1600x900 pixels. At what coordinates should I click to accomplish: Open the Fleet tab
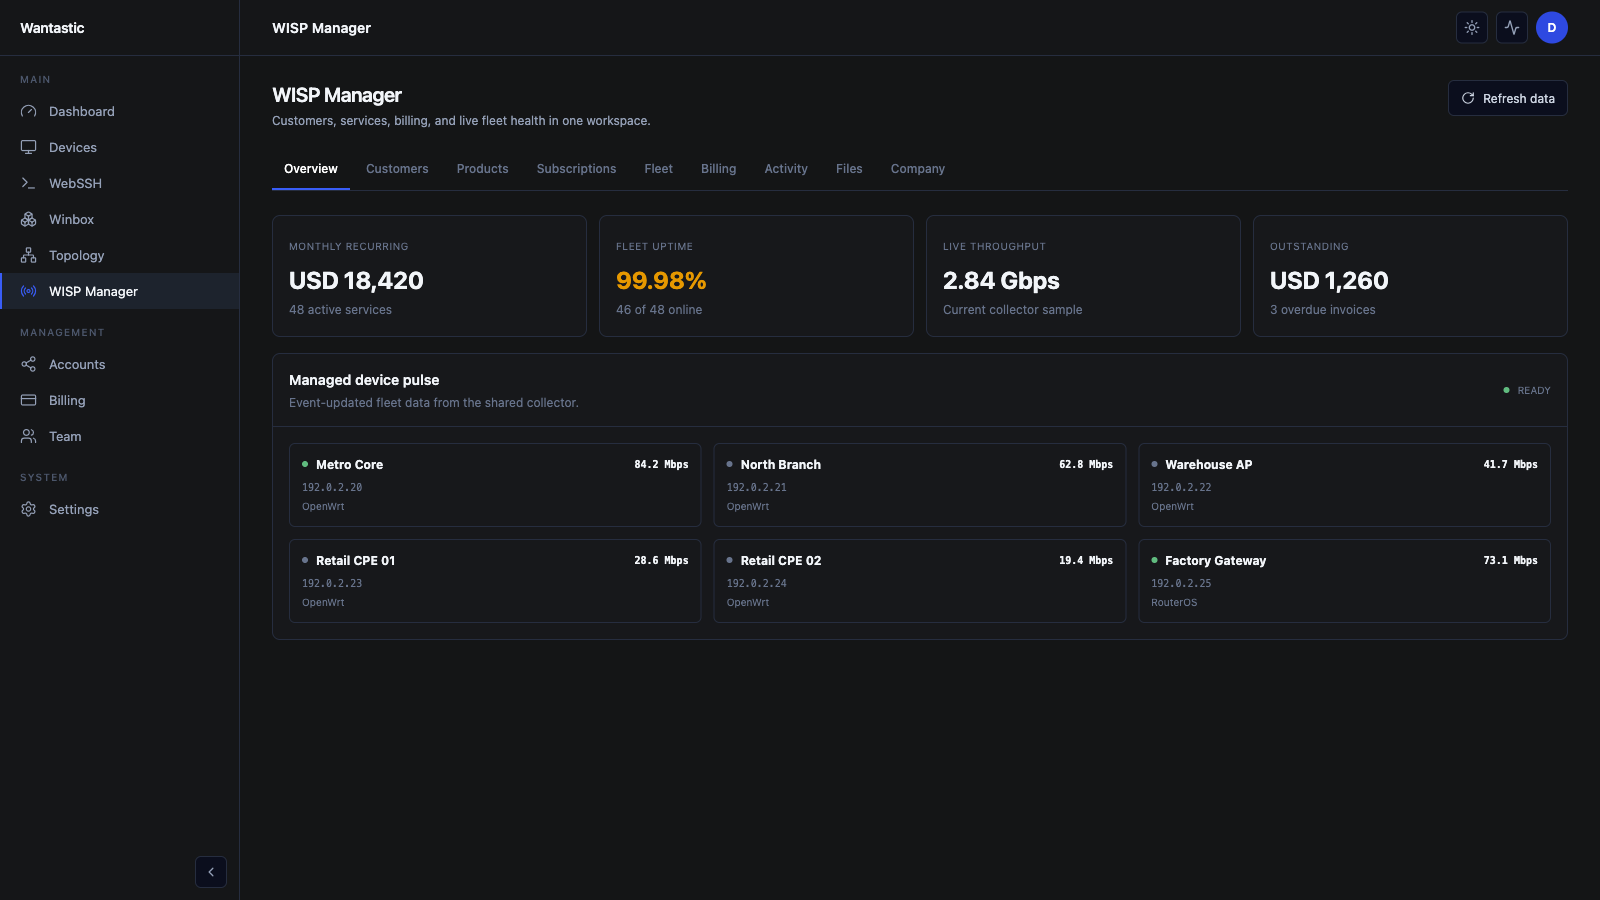point(659,169)
